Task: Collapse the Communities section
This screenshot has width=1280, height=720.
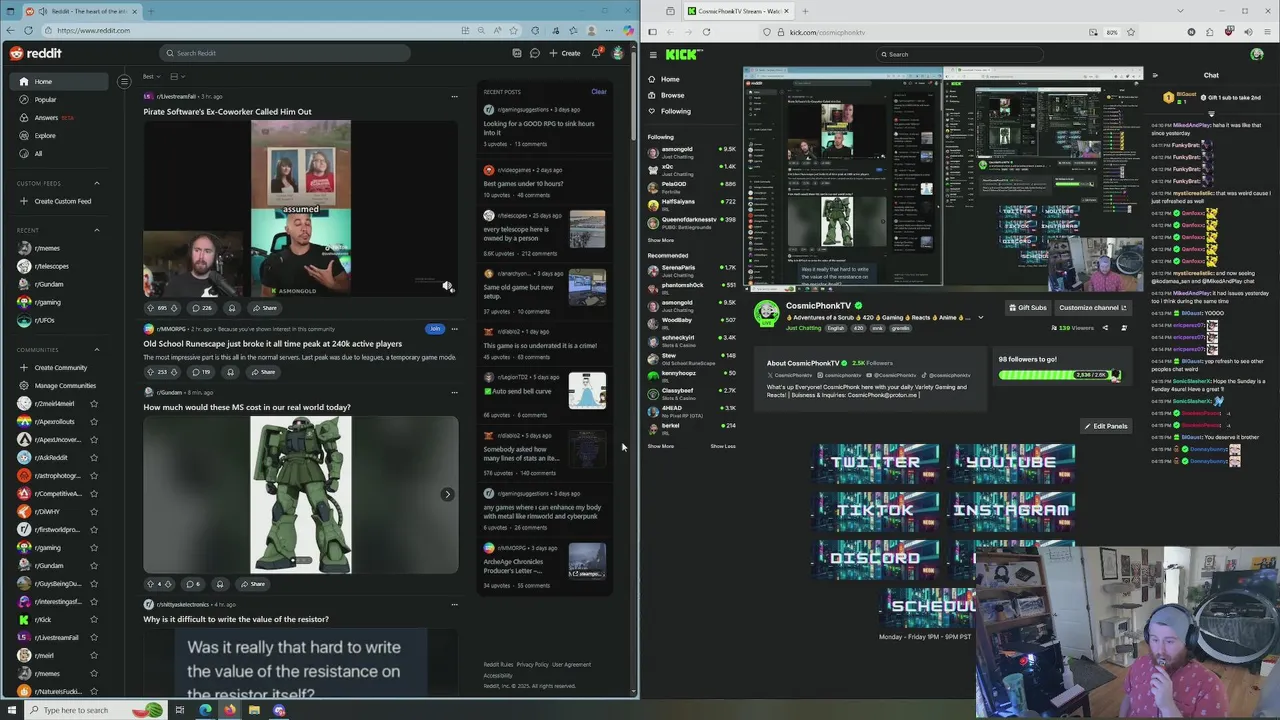Action: point(97,350)
